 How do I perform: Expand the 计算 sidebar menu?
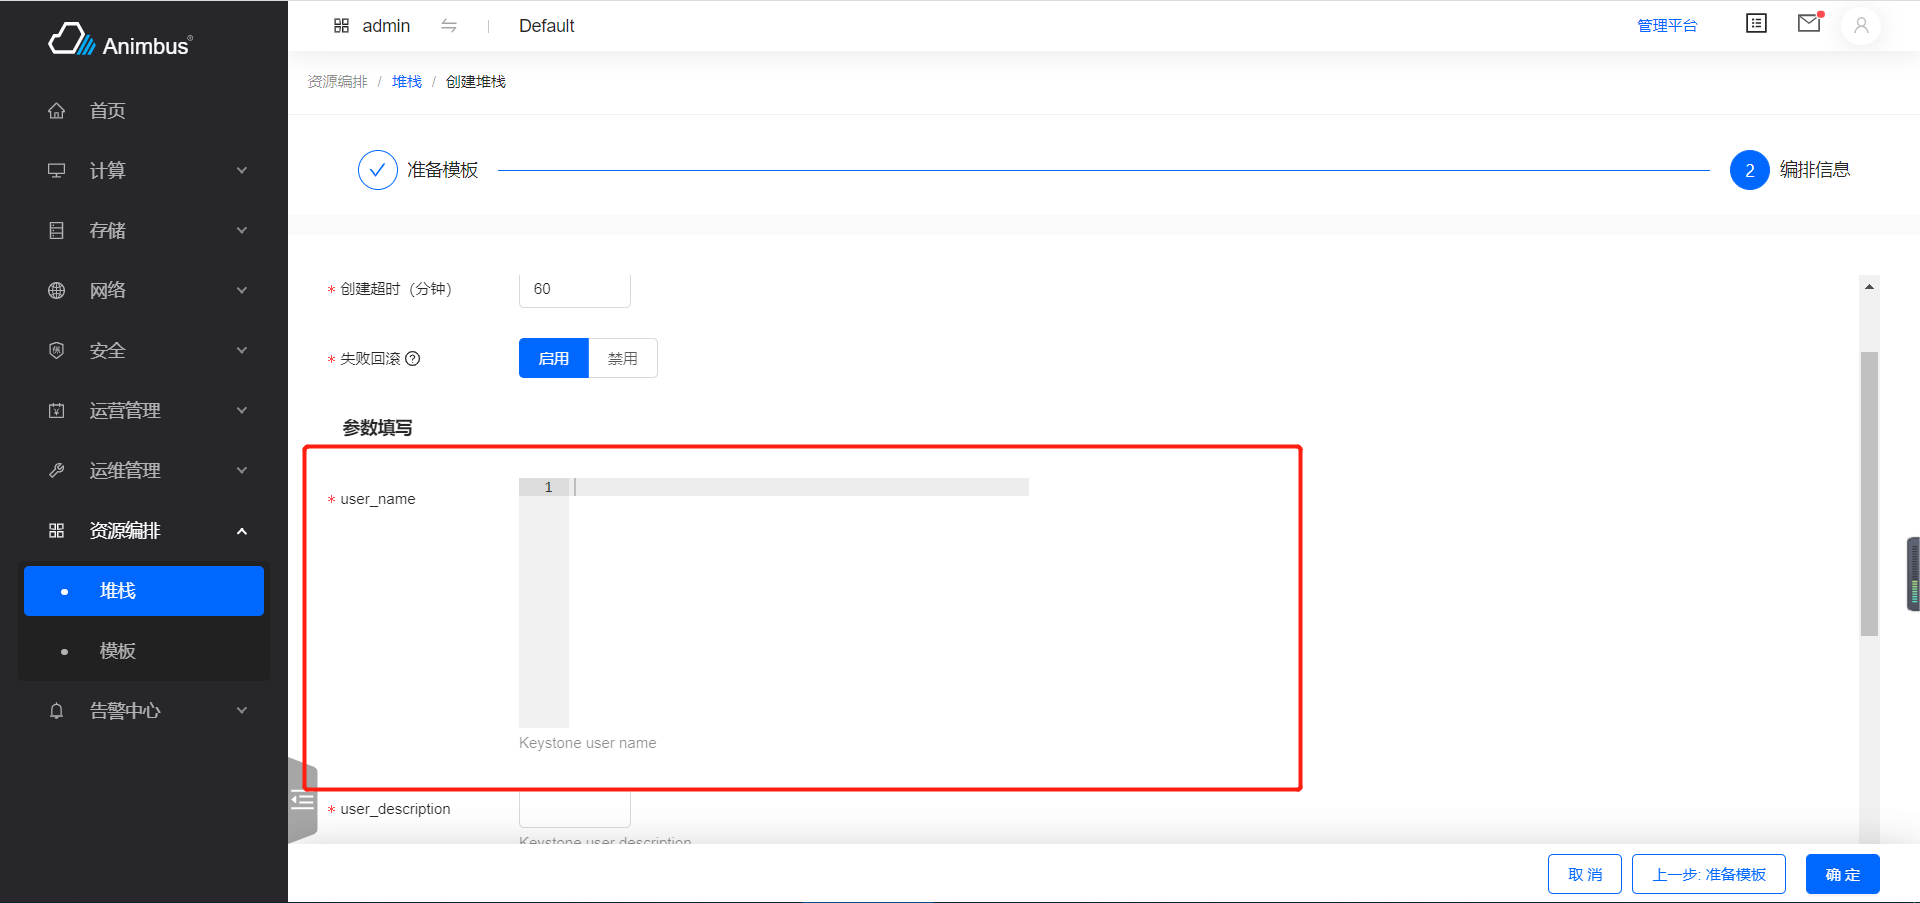coord(144,170)
